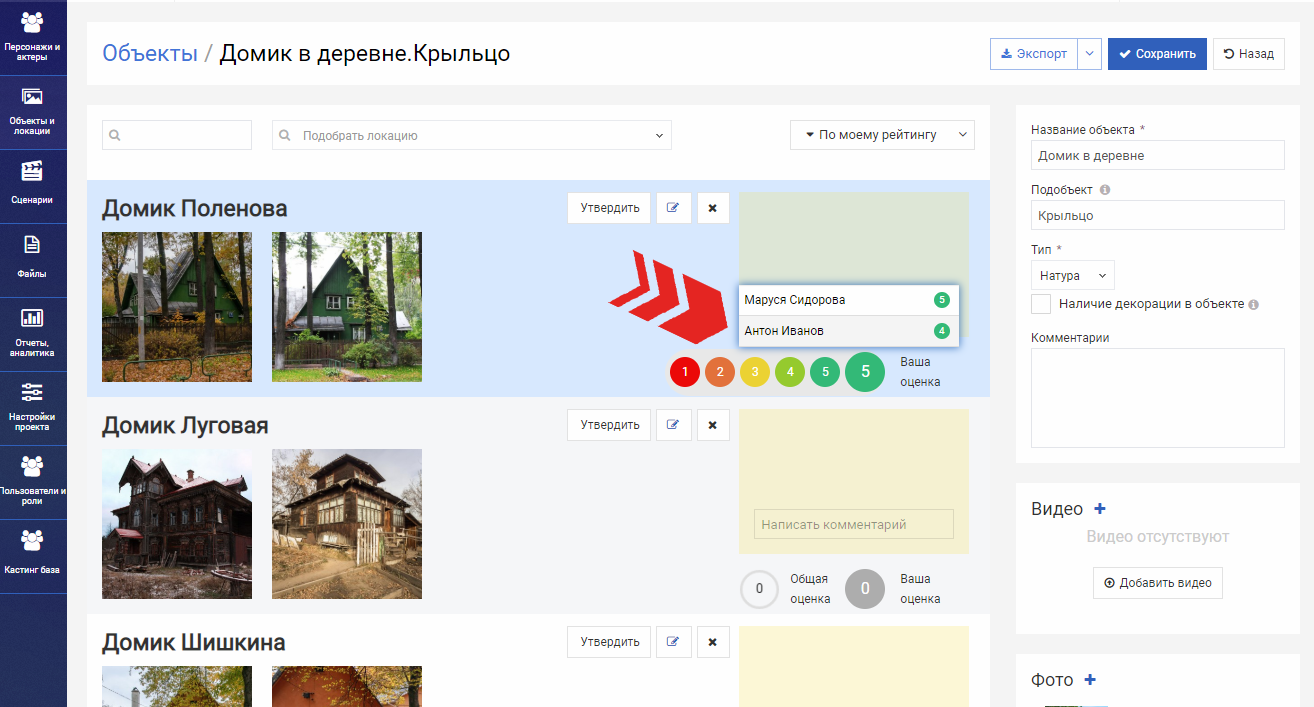Image resolution: width=1314 pixels, height=707 pixels.
Task: Click the Добавить видео button
Action: [1157, 583]
